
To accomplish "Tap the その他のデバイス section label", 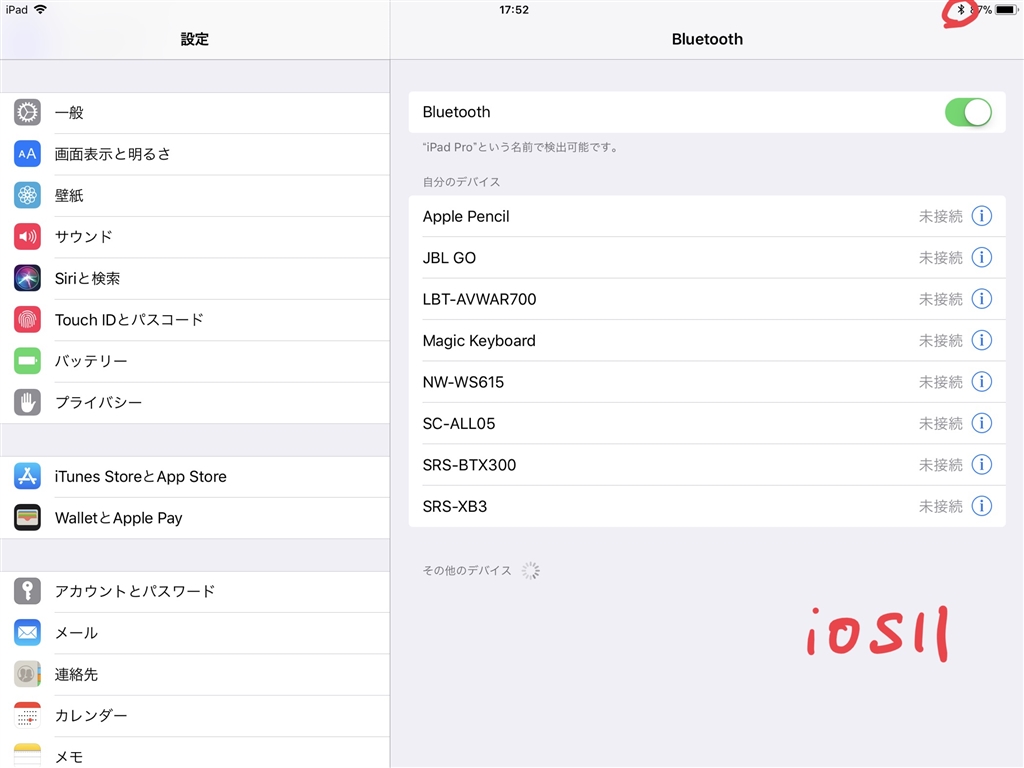I will click(x=467, y=571).
